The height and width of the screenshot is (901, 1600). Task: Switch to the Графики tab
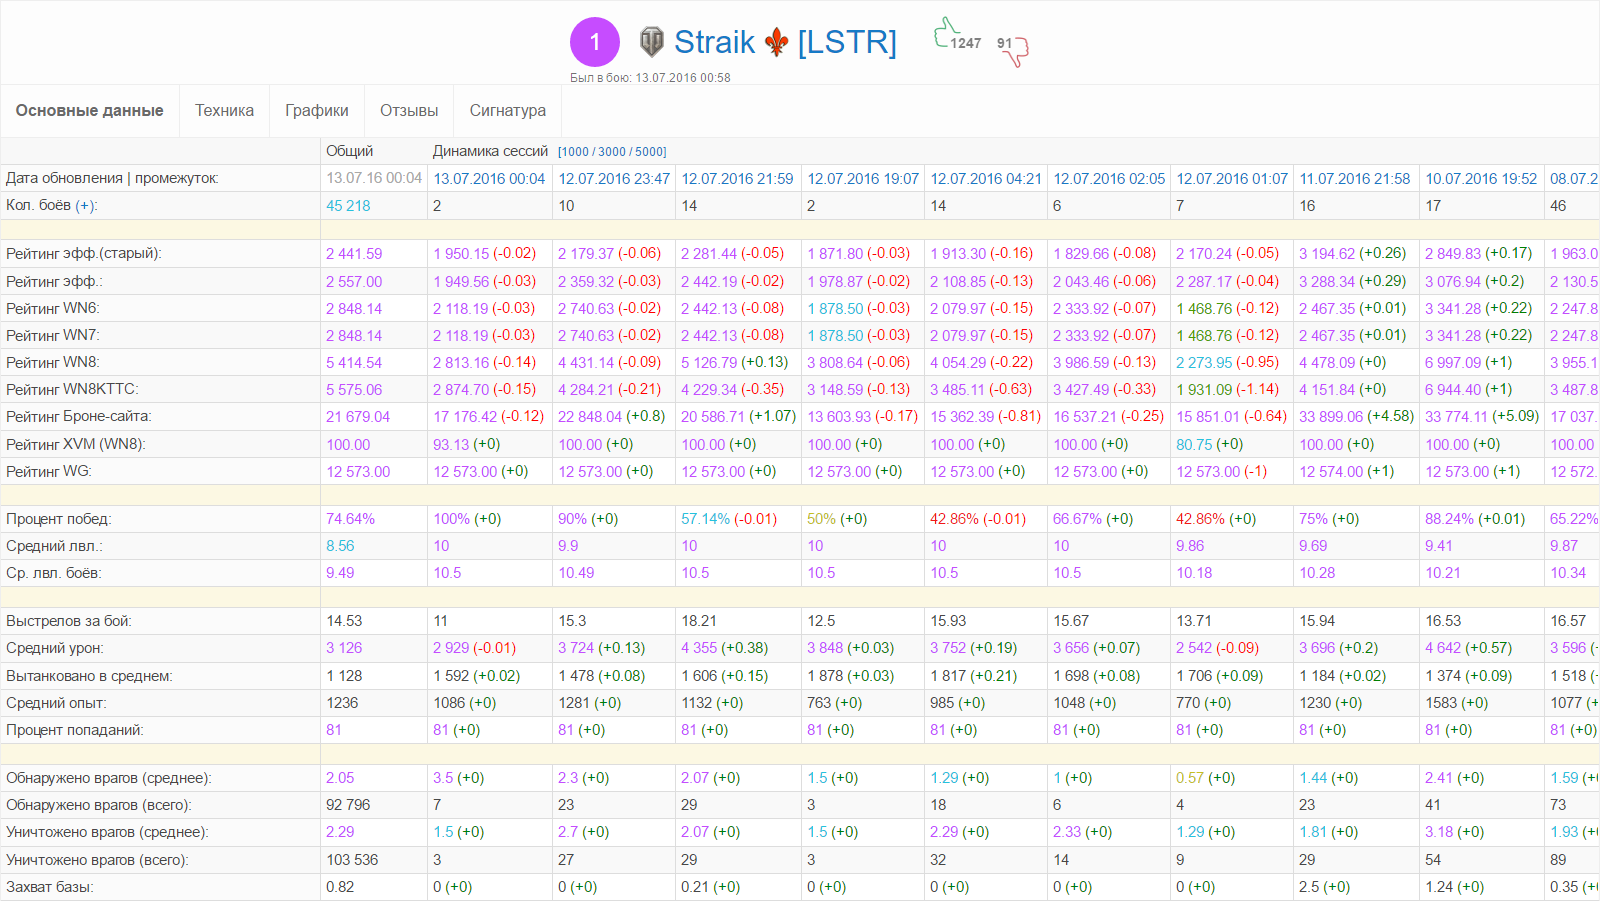(317, 111)
